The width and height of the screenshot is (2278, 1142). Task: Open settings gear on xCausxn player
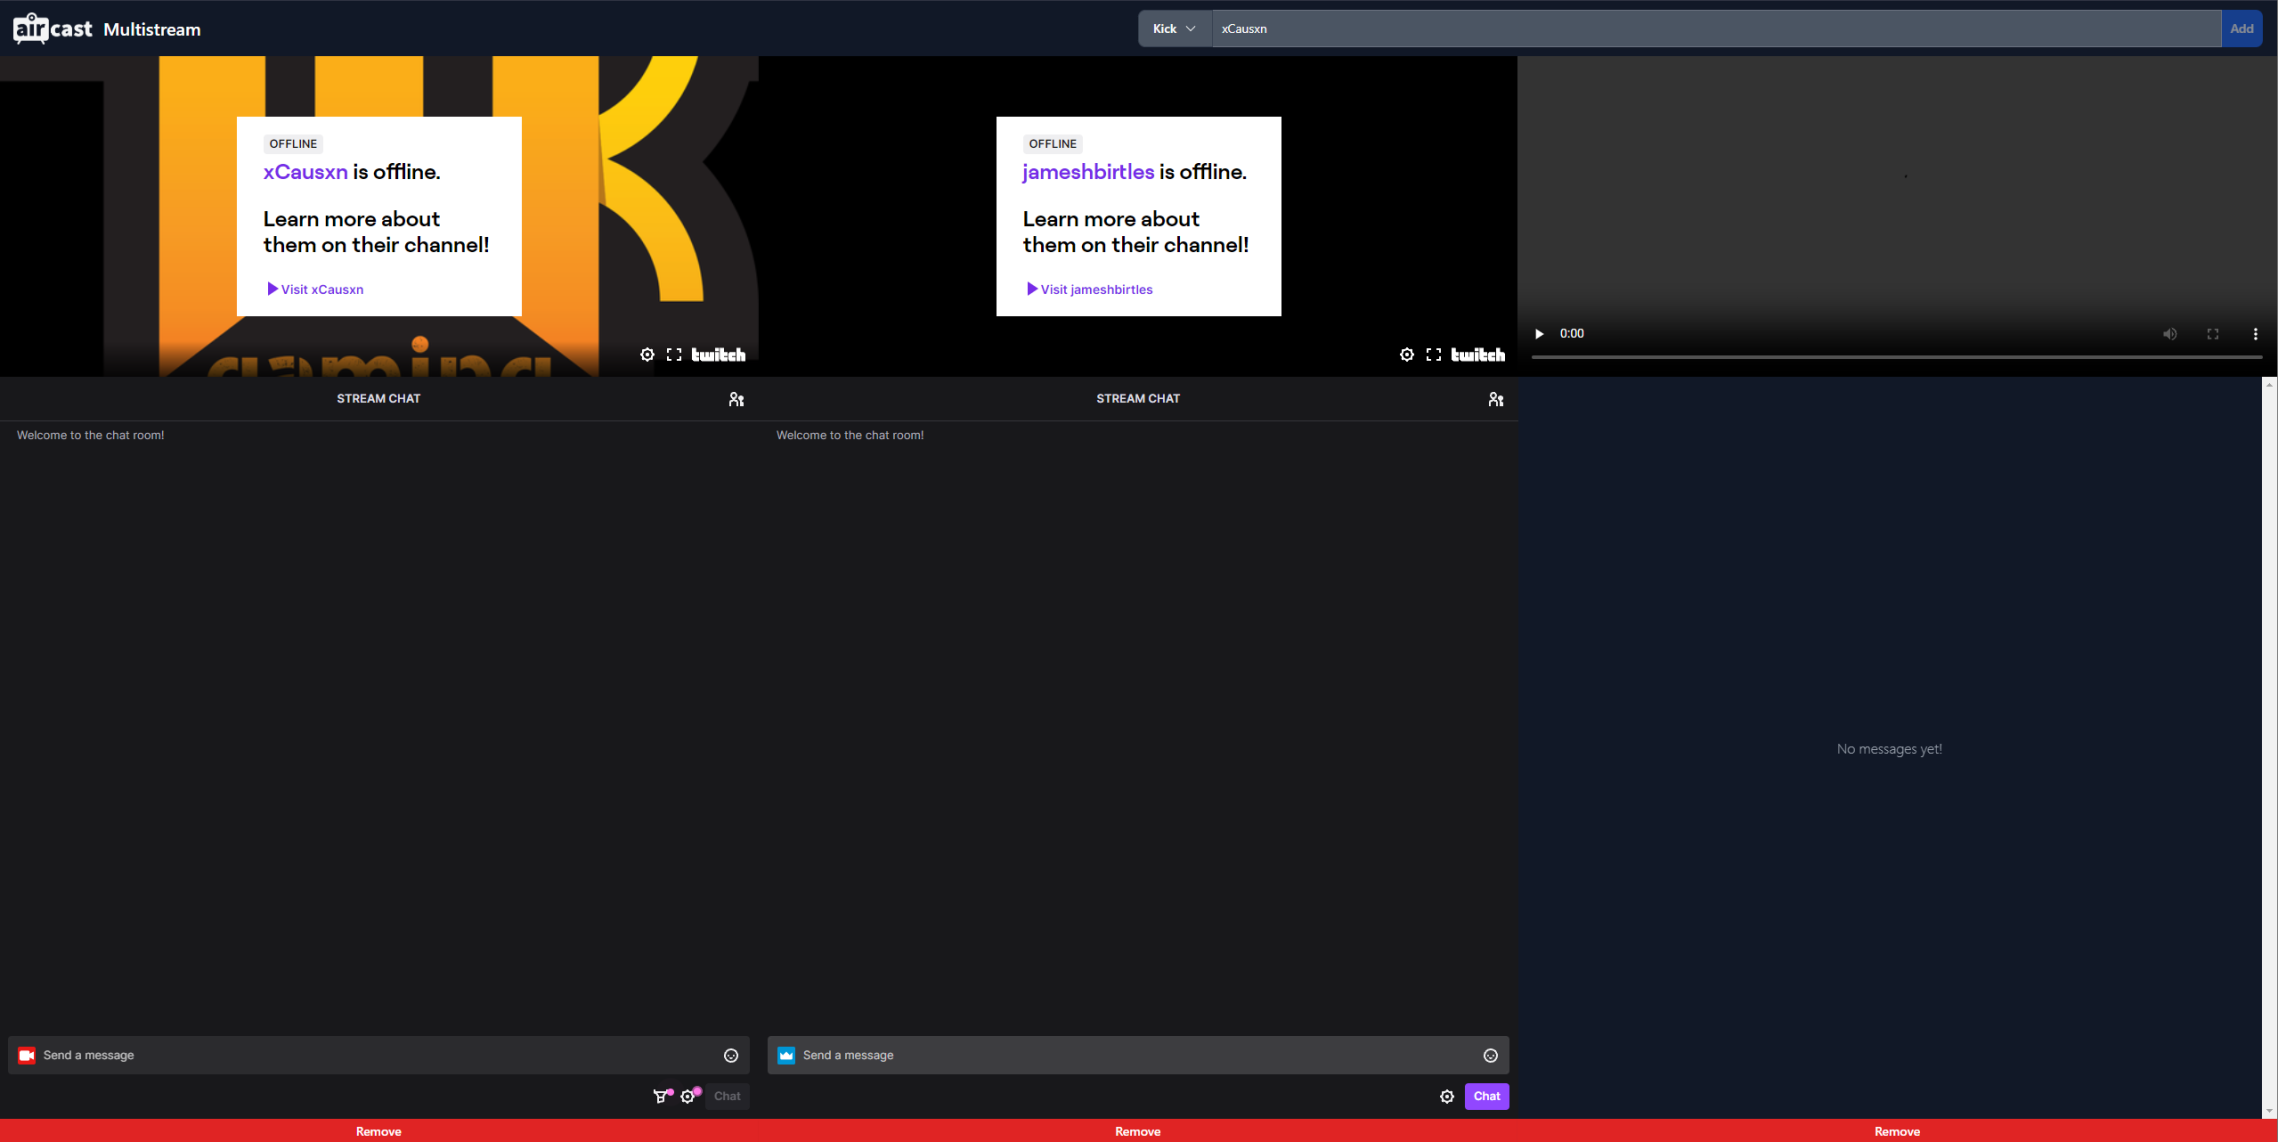(x=647, y=355)
